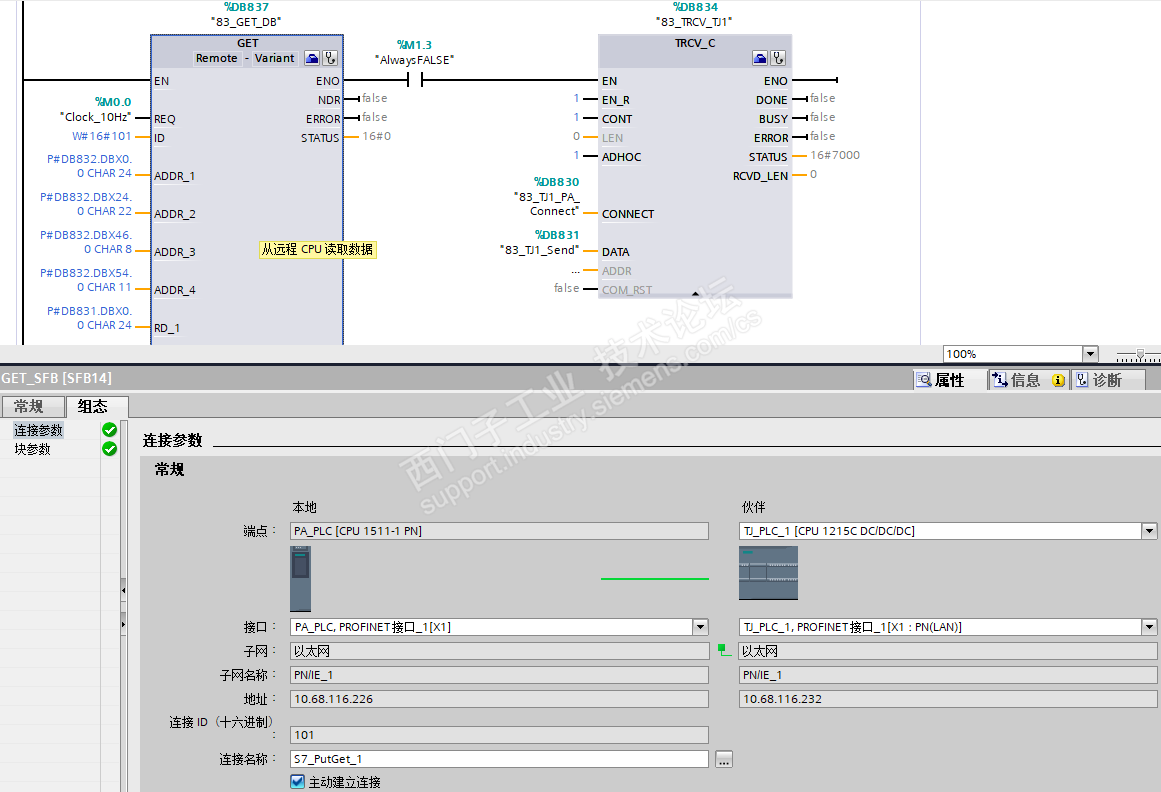Click the connection ID field 101
The height and width of the screenshot is (792, 1161).
pos(499,735)
